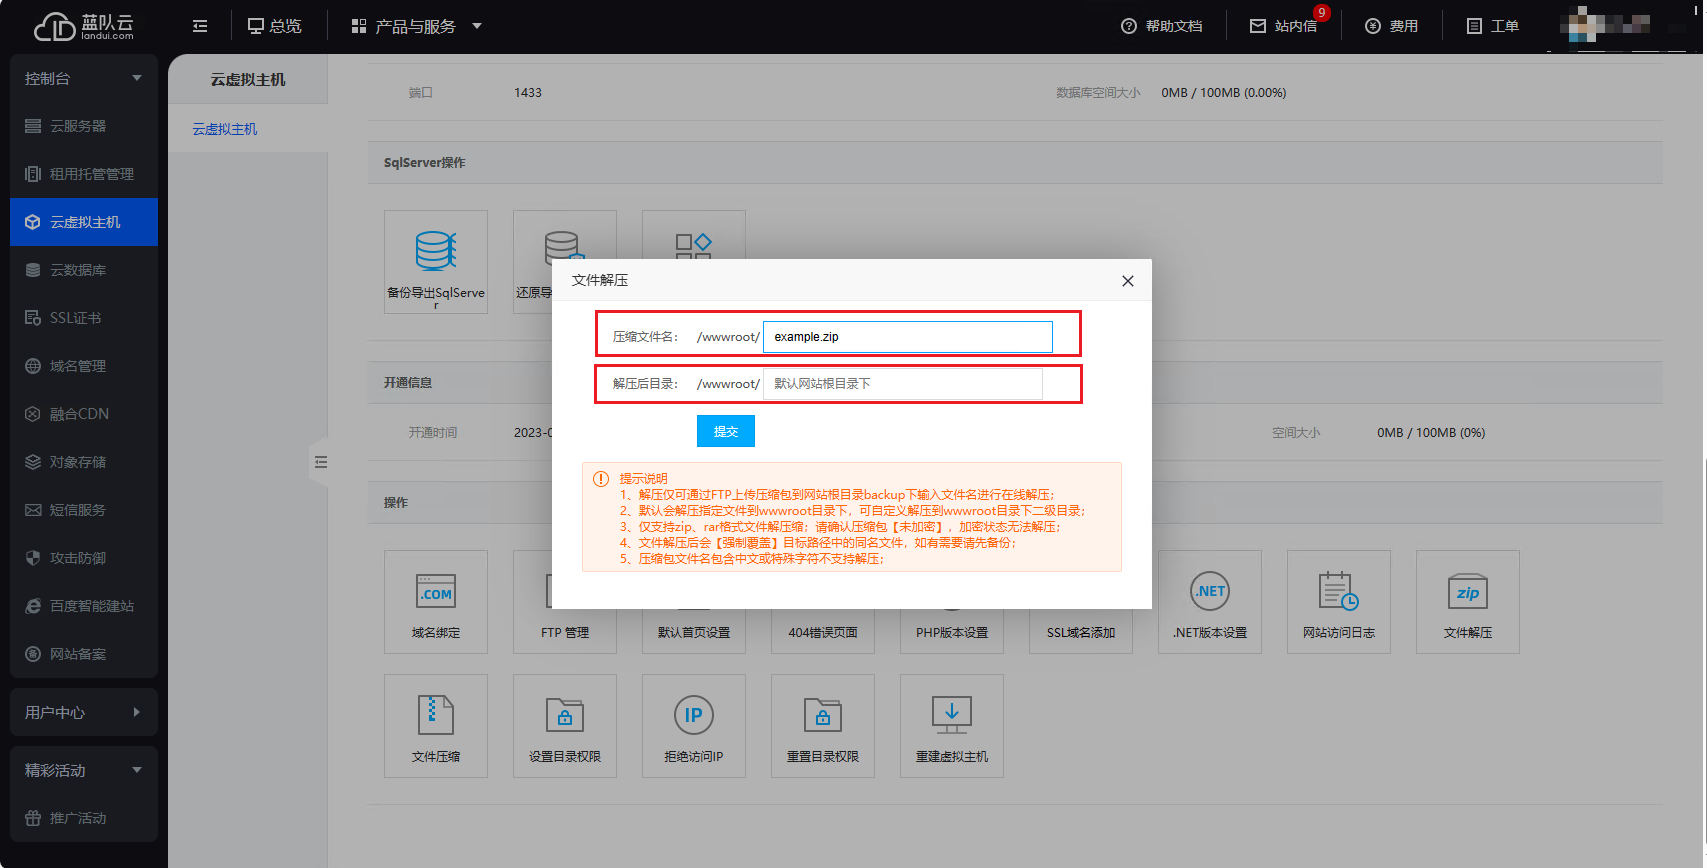Click the 拒绝访问IP icon

(693, 716)
